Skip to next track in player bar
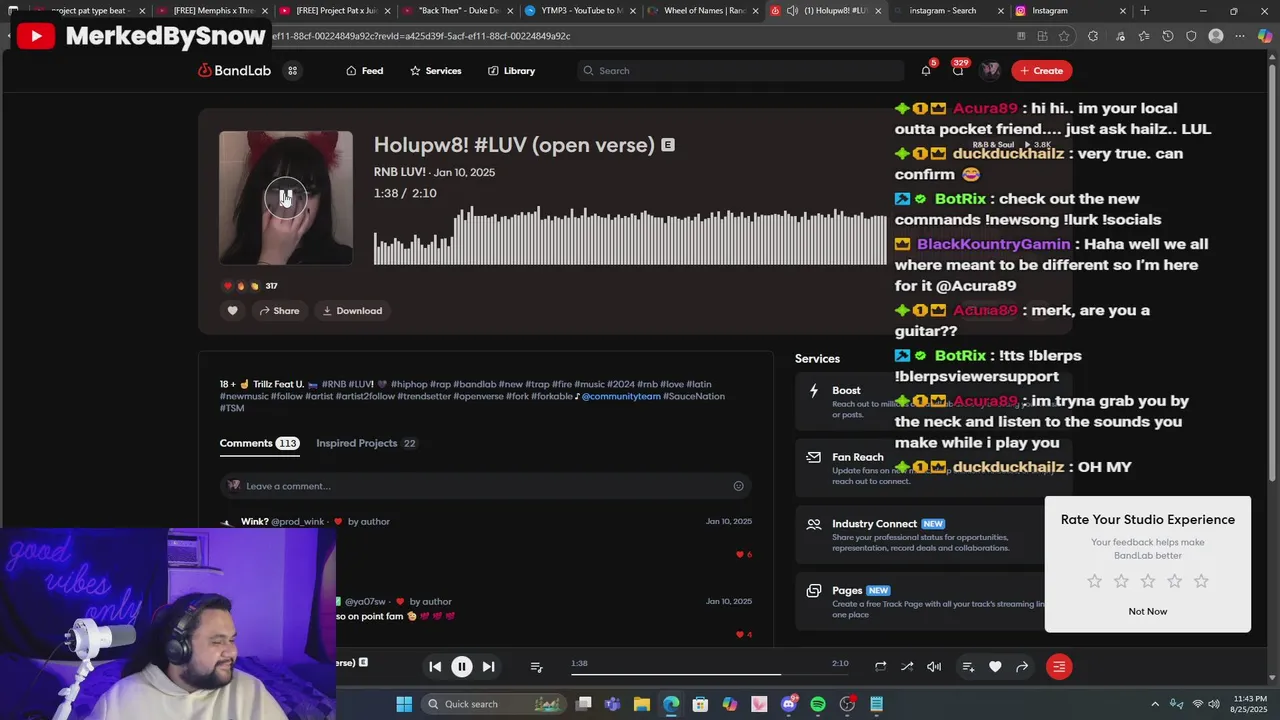The image size is (1280, 720). point(488,666)
